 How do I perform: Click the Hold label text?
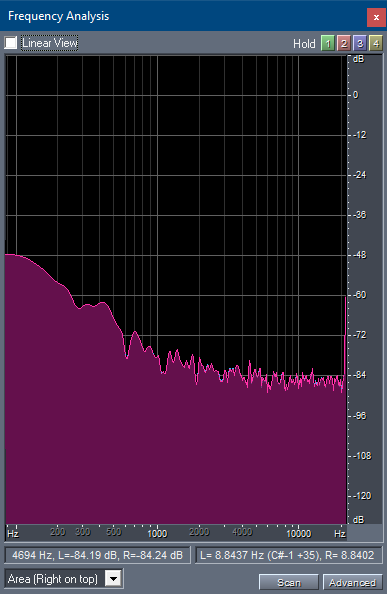(304, 44)
